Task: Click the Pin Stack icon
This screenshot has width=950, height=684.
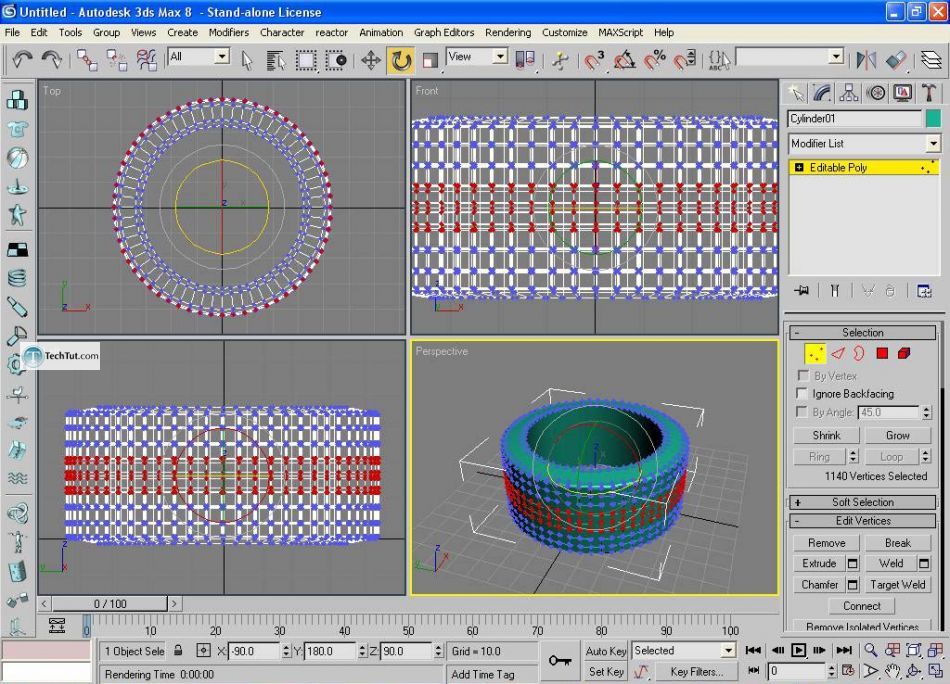Action: pyautogui.click(x=802, y=291)
